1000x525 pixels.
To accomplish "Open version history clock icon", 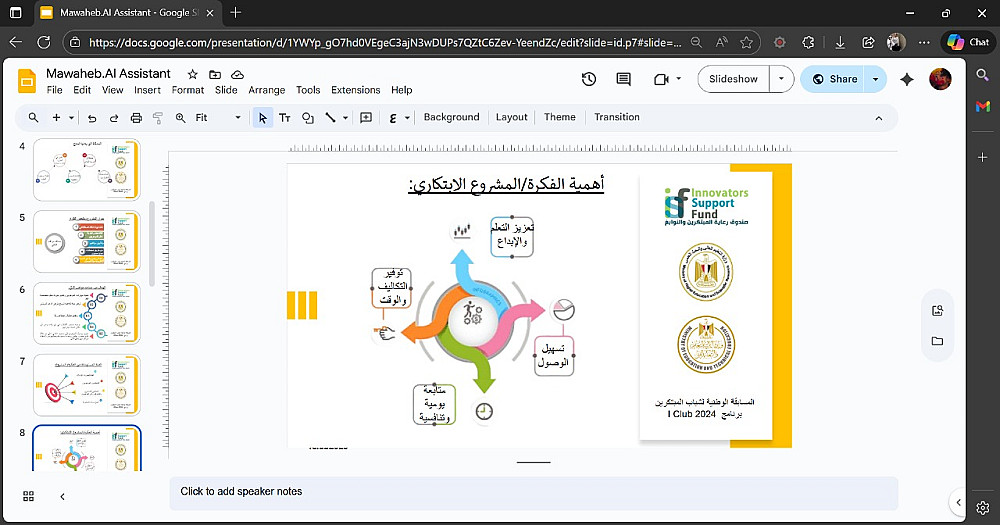I will [x=589, y=79].
